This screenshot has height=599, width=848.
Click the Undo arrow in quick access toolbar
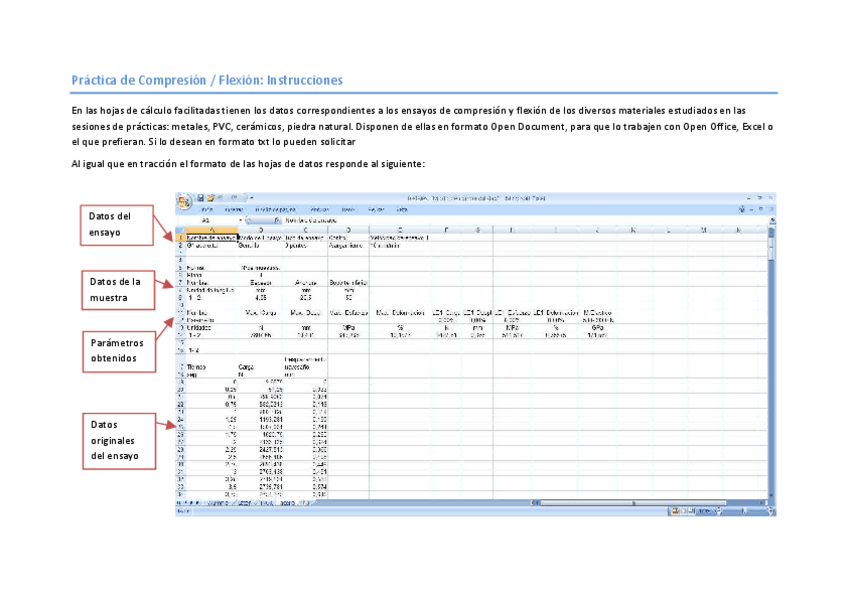220,198
